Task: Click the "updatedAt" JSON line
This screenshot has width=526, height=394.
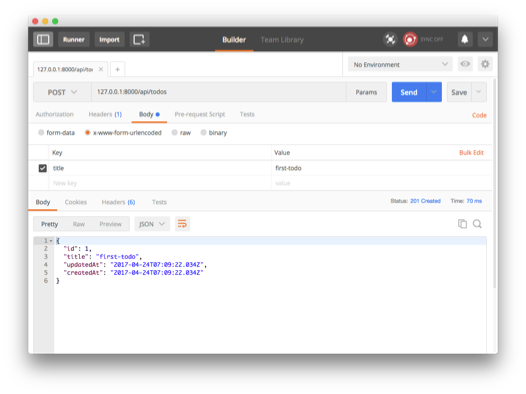Action: click(x=135, y=265)
